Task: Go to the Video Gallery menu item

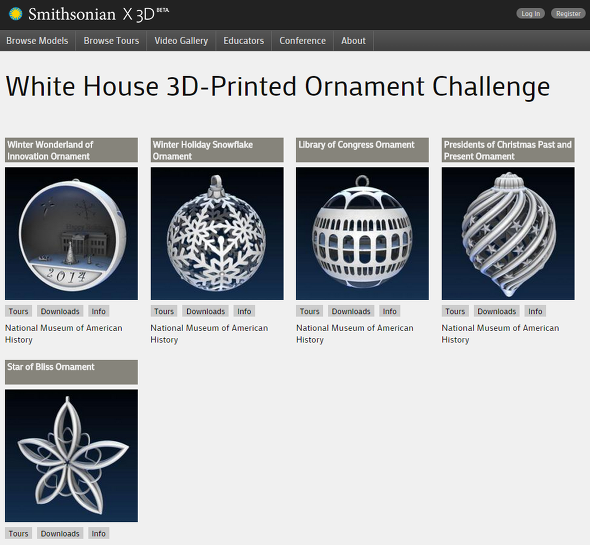Action: tap(181, 41)
